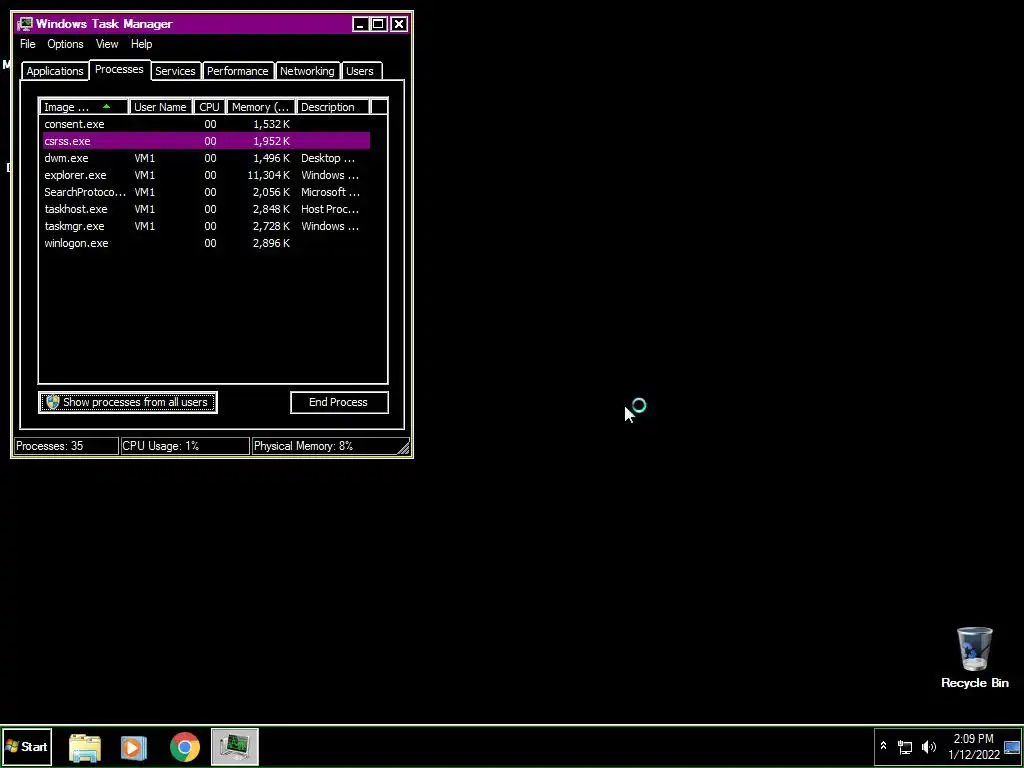
Task: Select the Processes tab
Action: tap(119, 69)
